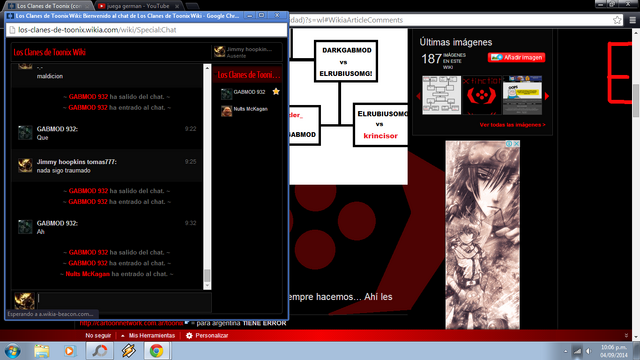Screen dimensions: 640x360
Task: Open a new tab in the background Chrome window
Action: (192, 6)
